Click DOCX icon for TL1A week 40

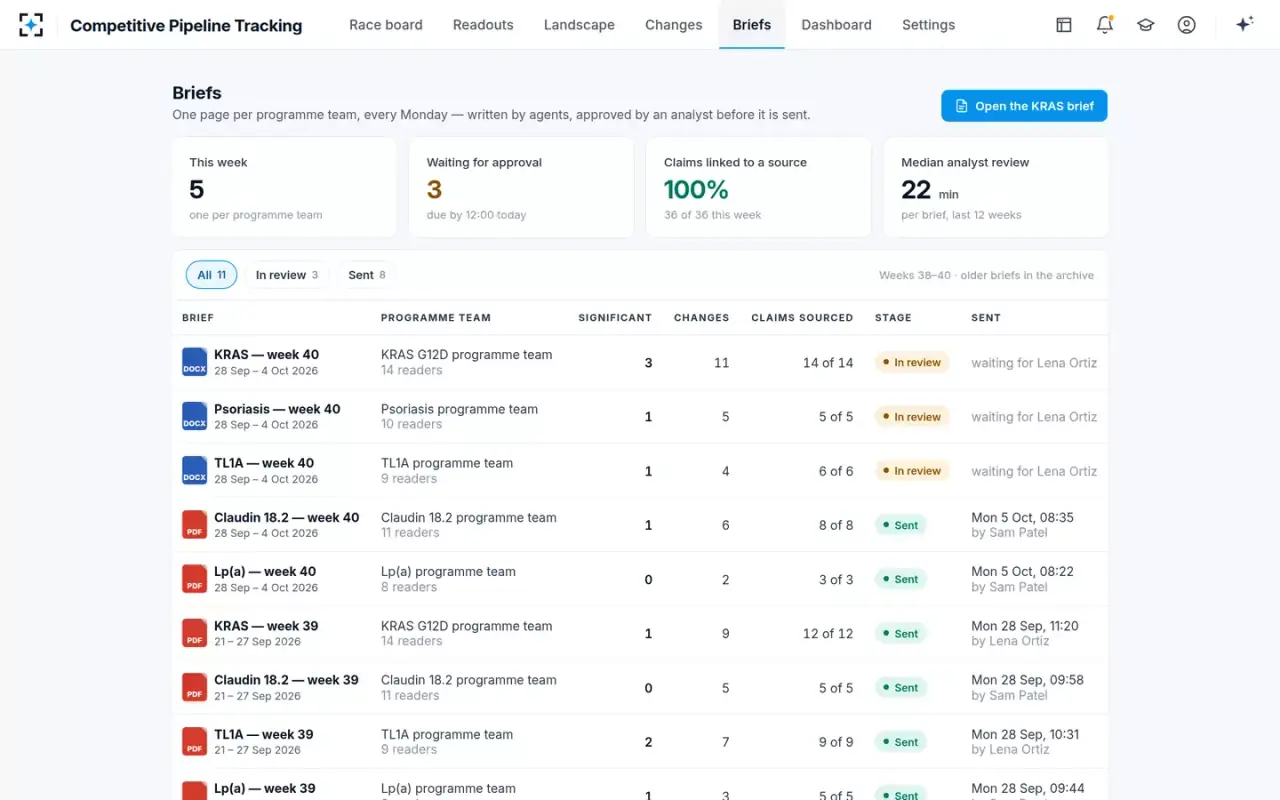pyautogui.click(x=194, y=470)
